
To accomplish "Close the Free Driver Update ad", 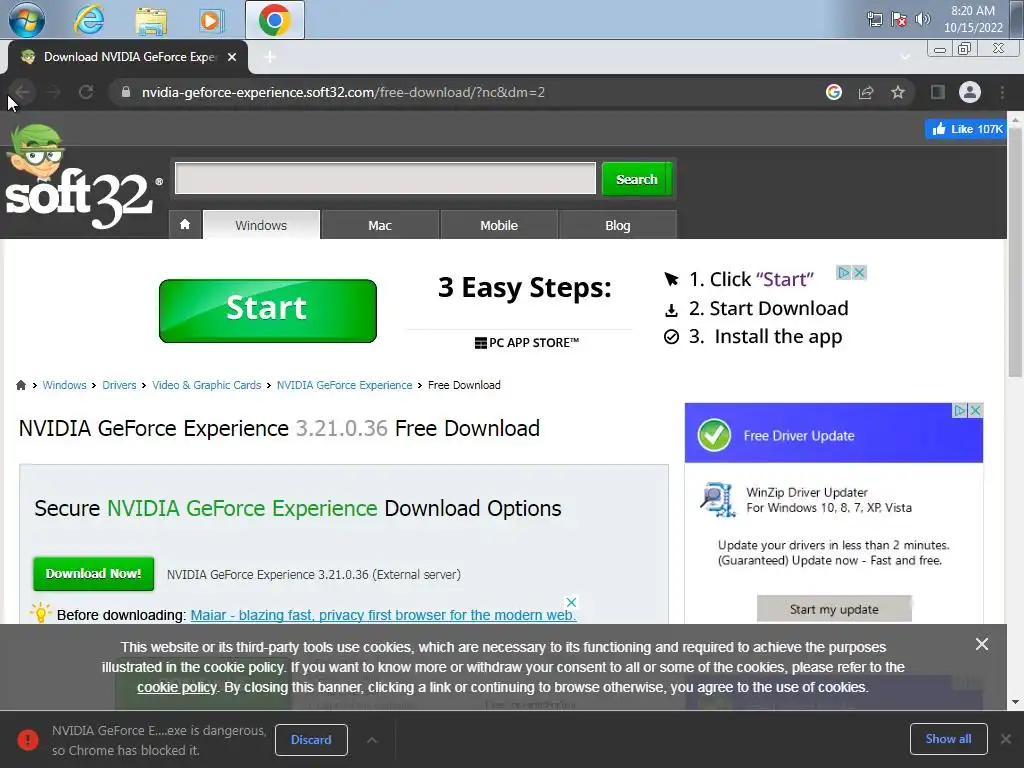I will tap(976, 410).
